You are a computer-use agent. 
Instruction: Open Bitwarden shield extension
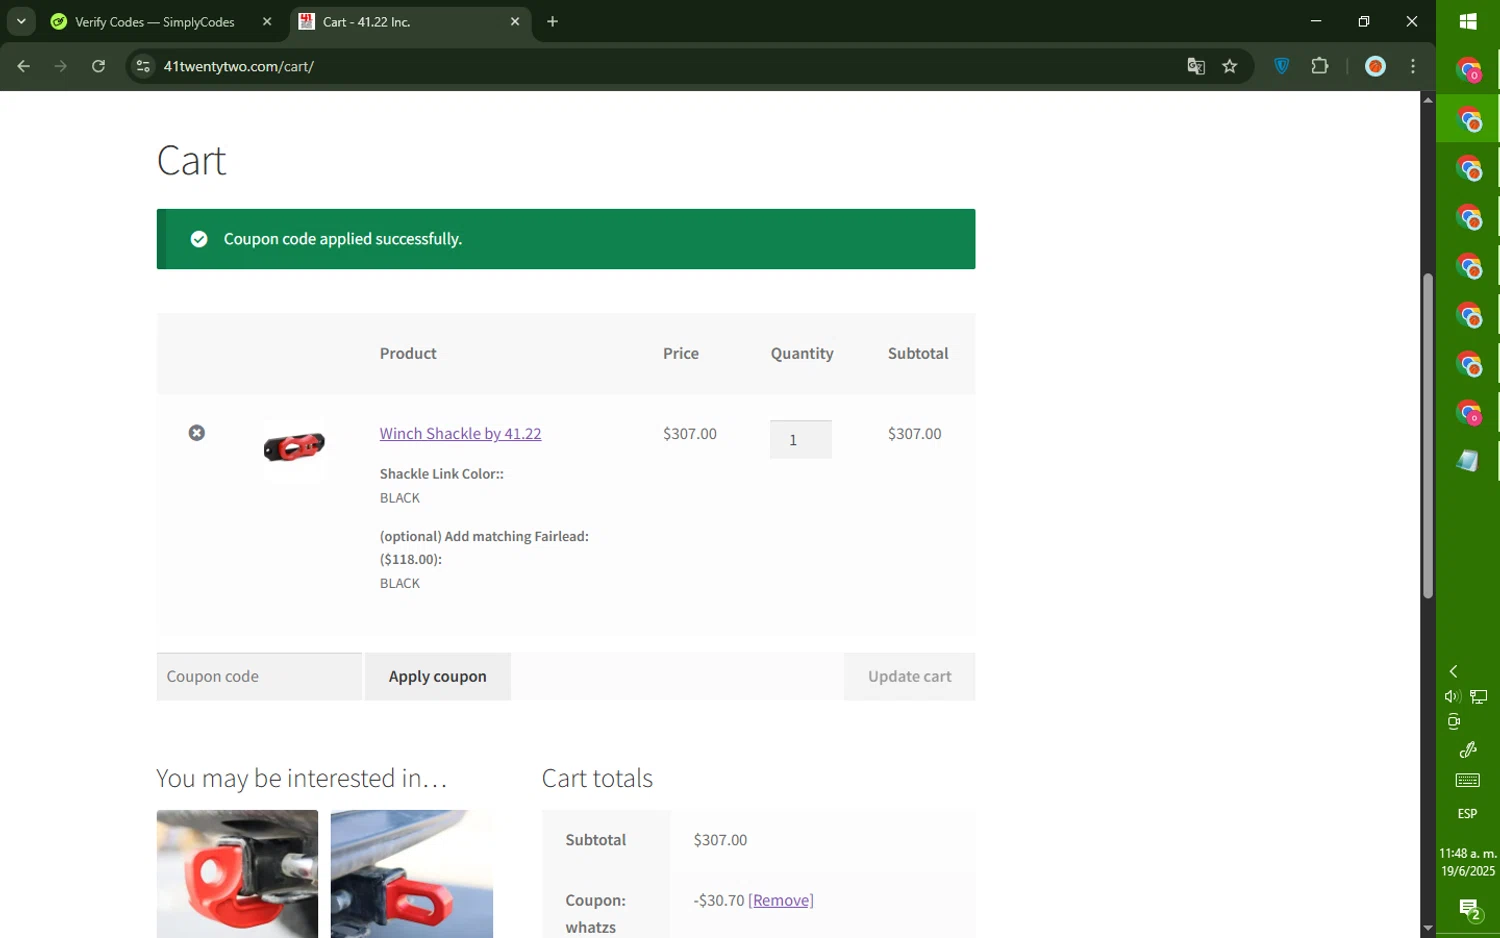point(1282,67)
